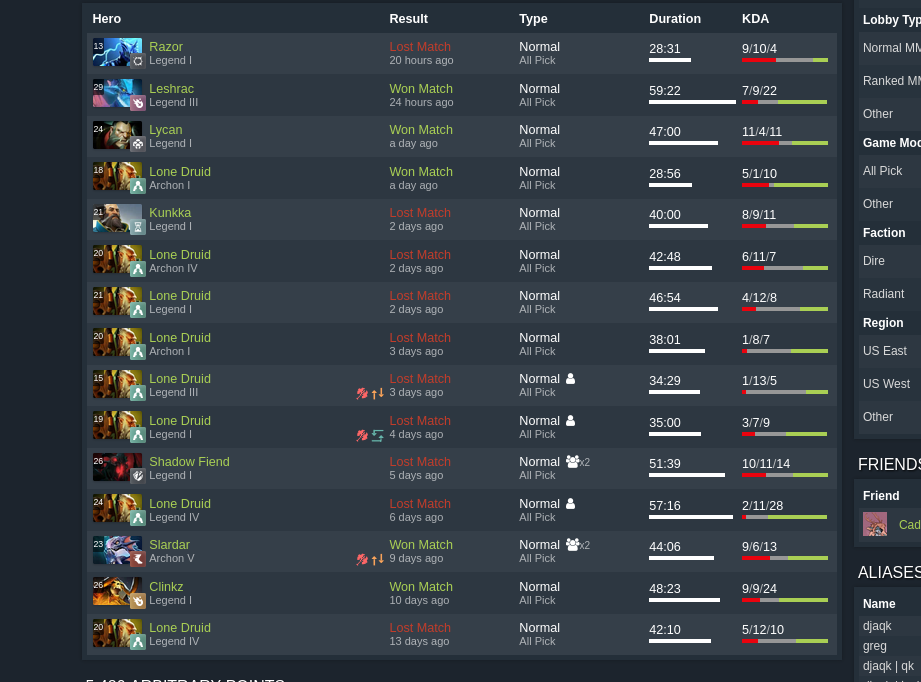The height and width of the screenshot is (682, 921).
Task: Filter by Dire faction
Action: [890, 261]
